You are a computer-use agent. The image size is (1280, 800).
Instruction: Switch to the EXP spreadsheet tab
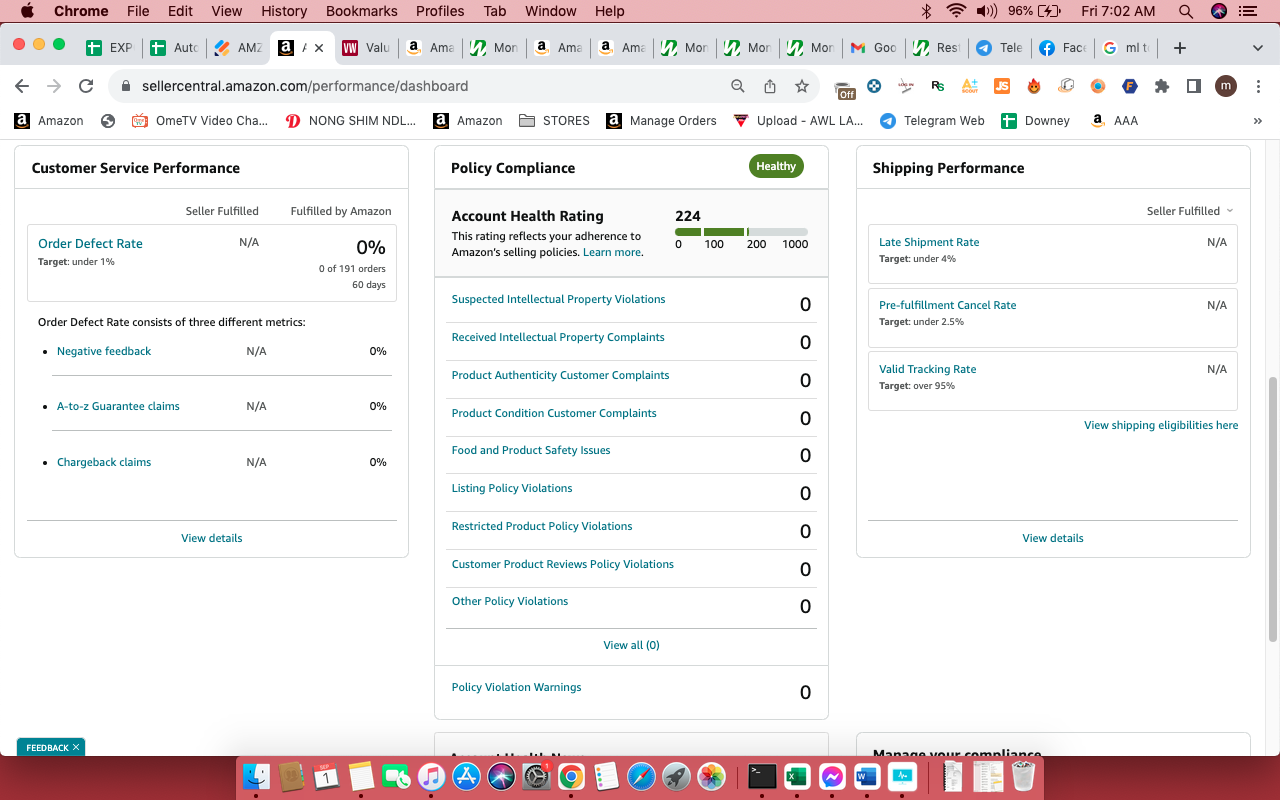[109, 48]
